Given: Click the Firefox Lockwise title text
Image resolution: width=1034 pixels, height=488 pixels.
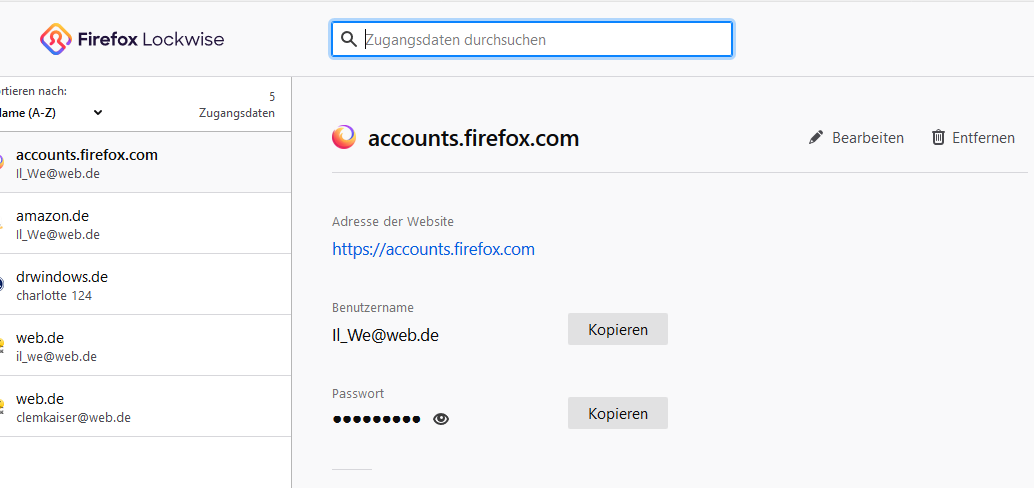Looking at the screenshot, I should (x=153, y=39).
